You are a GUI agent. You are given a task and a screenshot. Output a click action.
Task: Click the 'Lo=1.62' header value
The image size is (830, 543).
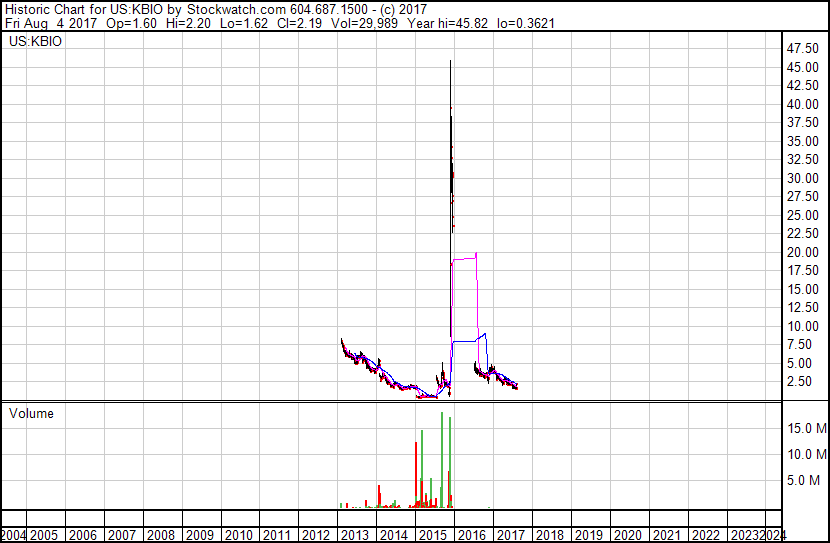(243, 23)
